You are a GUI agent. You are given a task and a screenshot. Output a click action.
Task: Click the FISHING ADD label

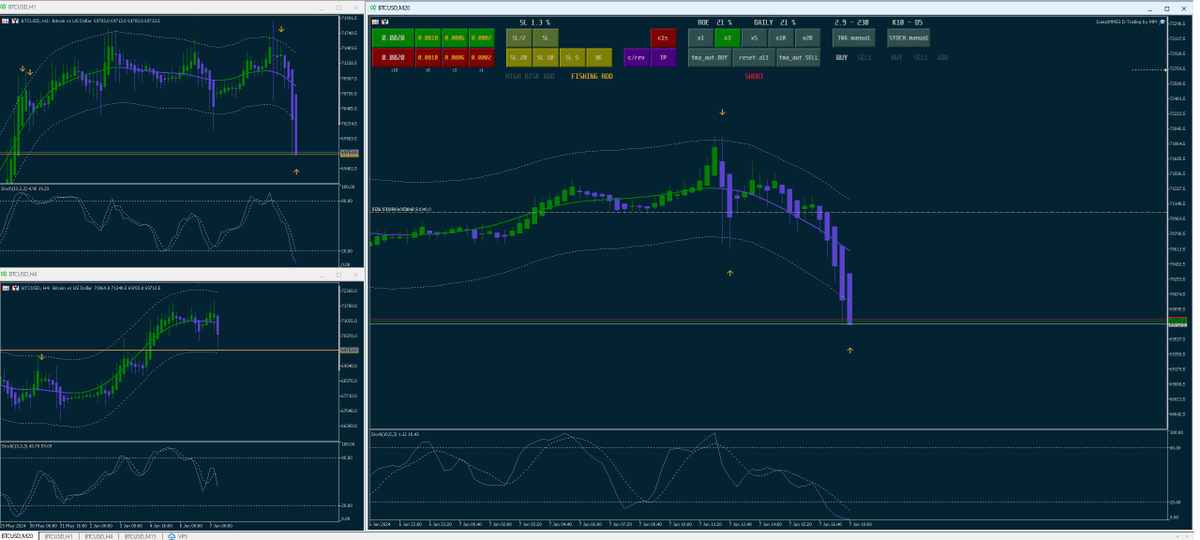592,76
